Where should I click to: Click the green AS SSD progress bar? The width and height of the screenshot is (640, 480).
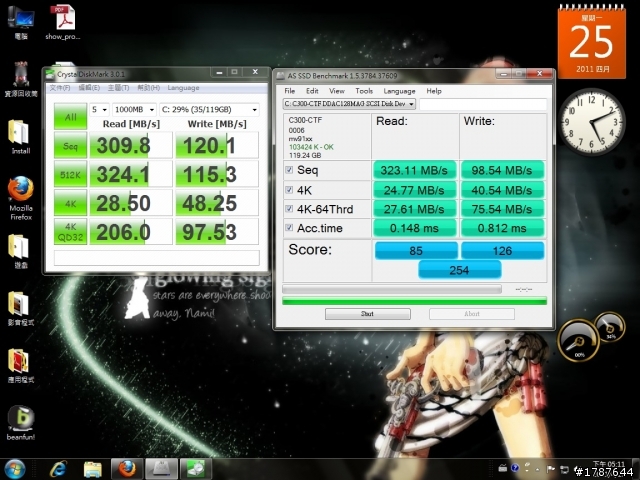pos(415,301)
